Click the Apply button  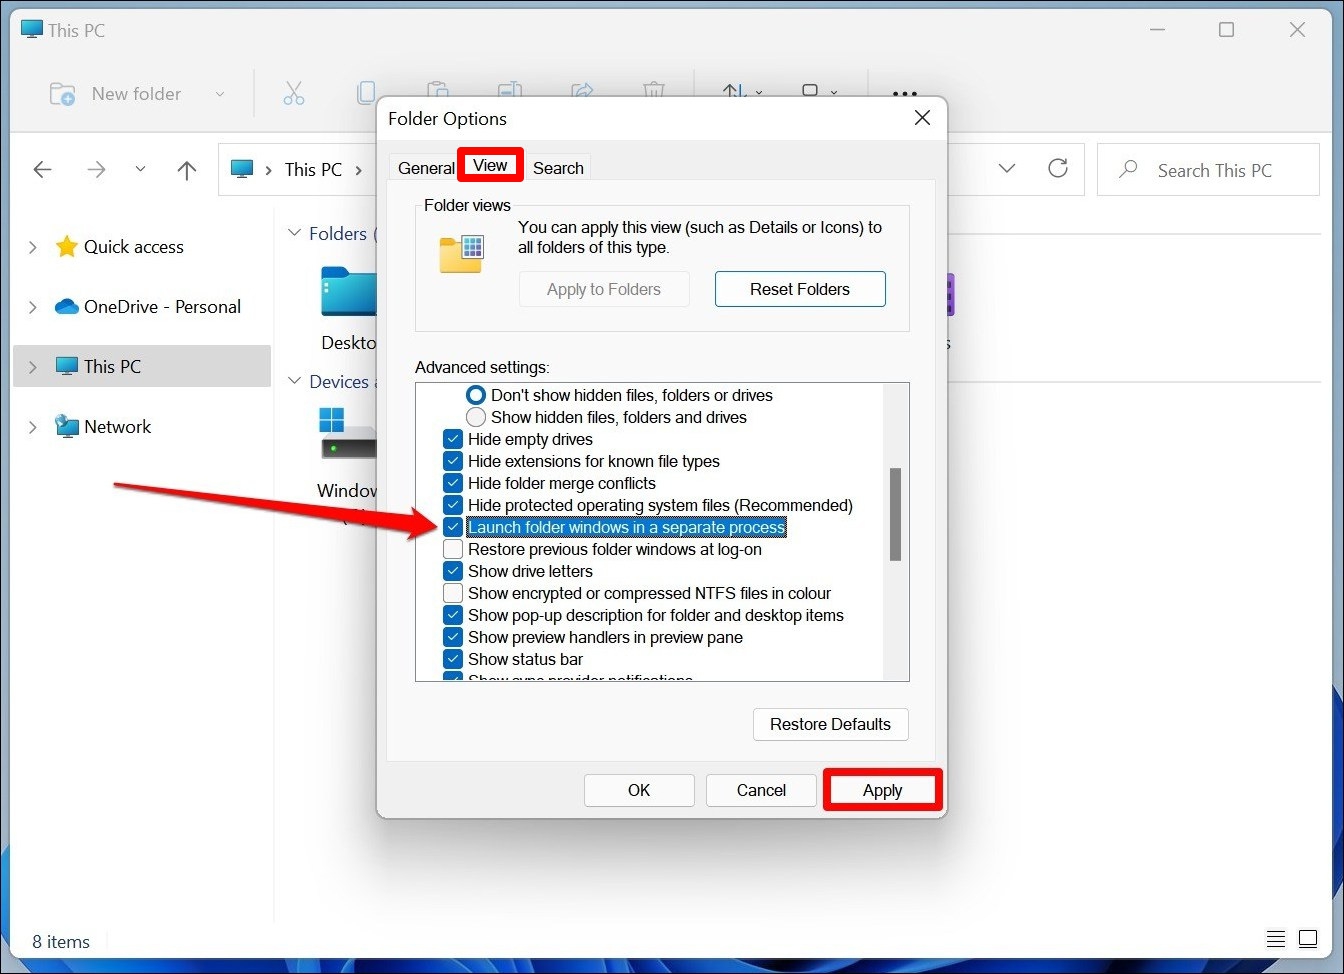pos(882,790)
